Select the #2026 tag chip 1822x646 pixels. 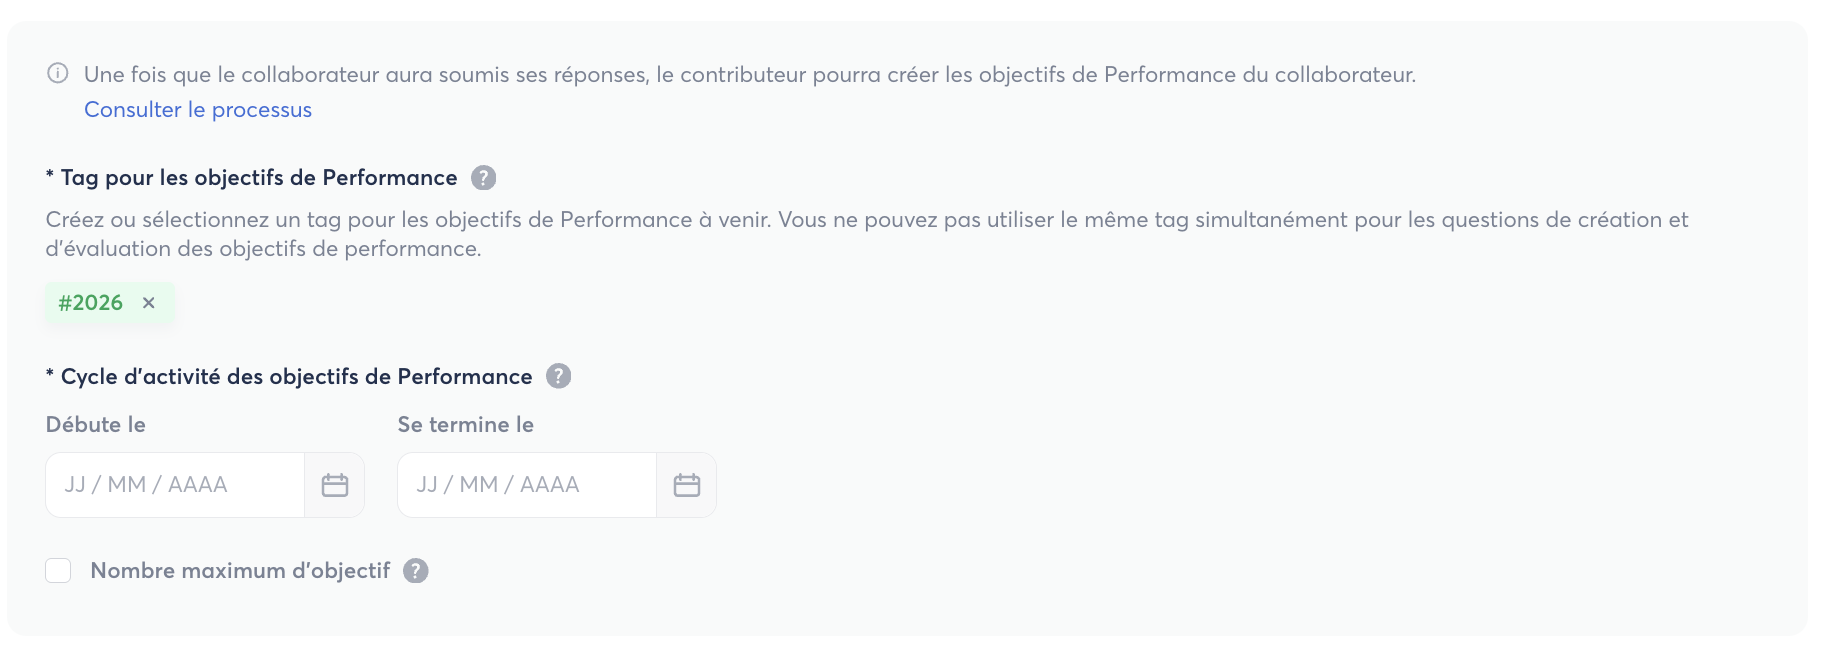click(x=91, y=303)
